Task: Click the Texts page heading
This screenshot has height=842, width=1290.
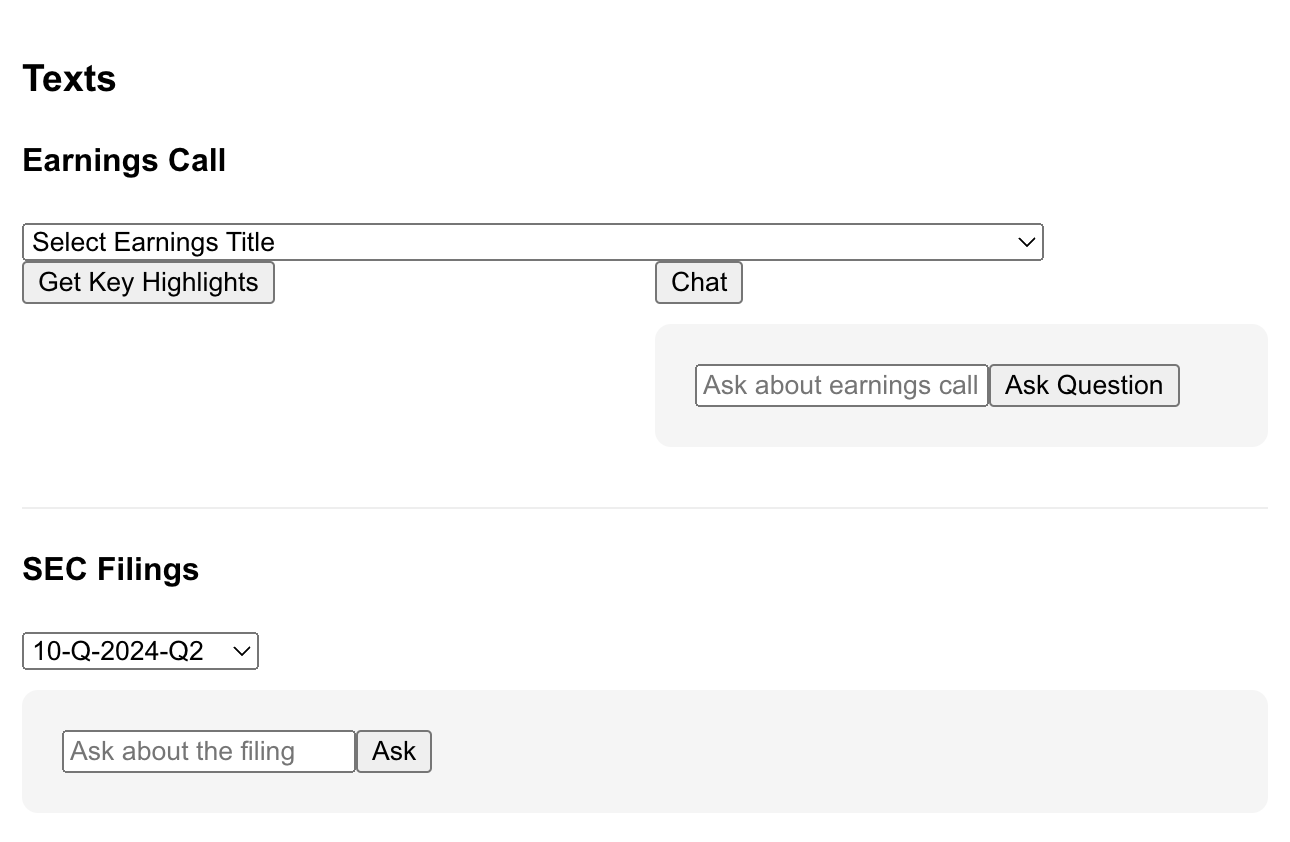Action: [69, 78]
